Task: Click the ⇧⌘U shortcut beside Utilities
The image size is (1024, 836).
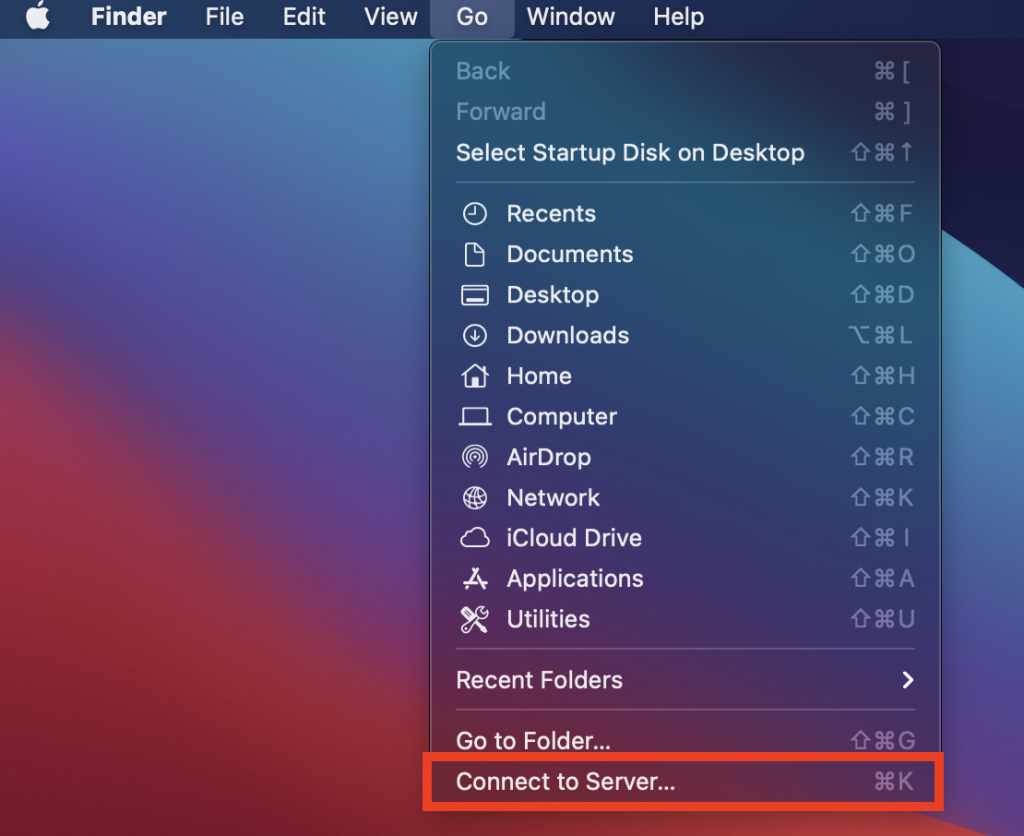Action: point(882,619)
